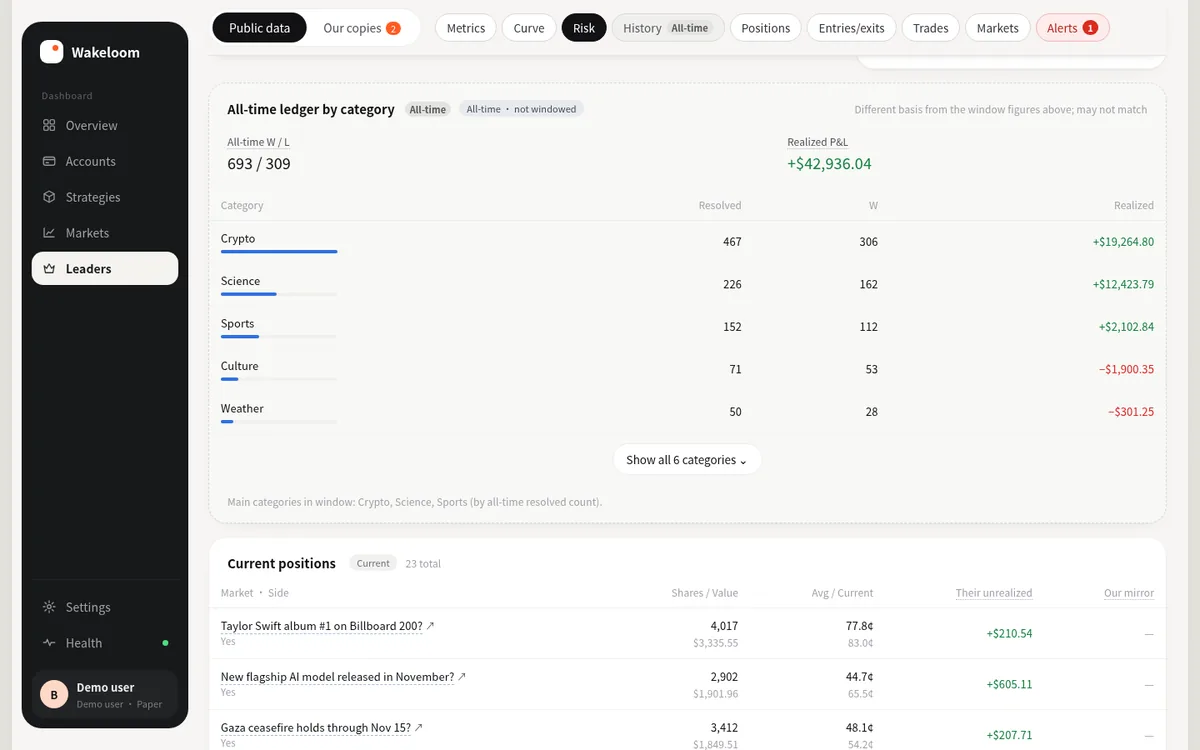Open external link arrow for Taylor Swift market
1200x750 pixels.
[431, 626]
